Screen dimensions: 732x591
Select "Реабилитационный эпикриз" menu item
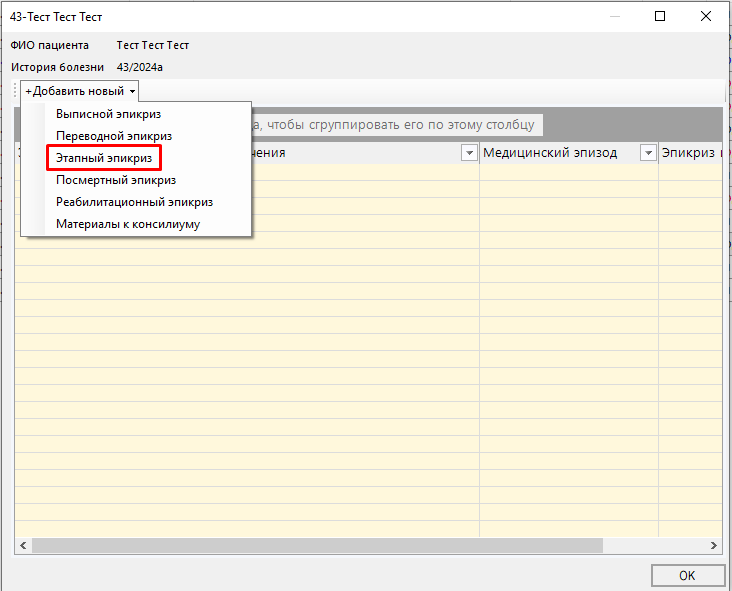point(134,202)
